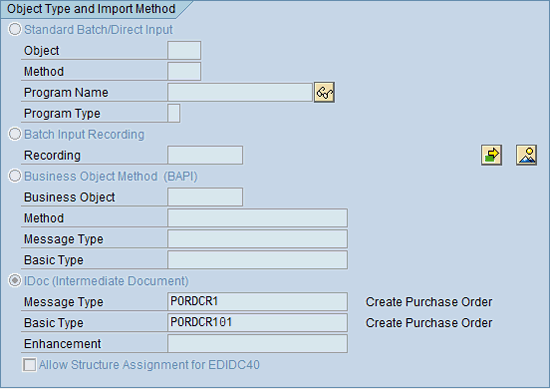Image resolution: width=550 pixels, height=389 pixels.
Task: Focus the Method field under Standard Batch Input
Action: 184,72
